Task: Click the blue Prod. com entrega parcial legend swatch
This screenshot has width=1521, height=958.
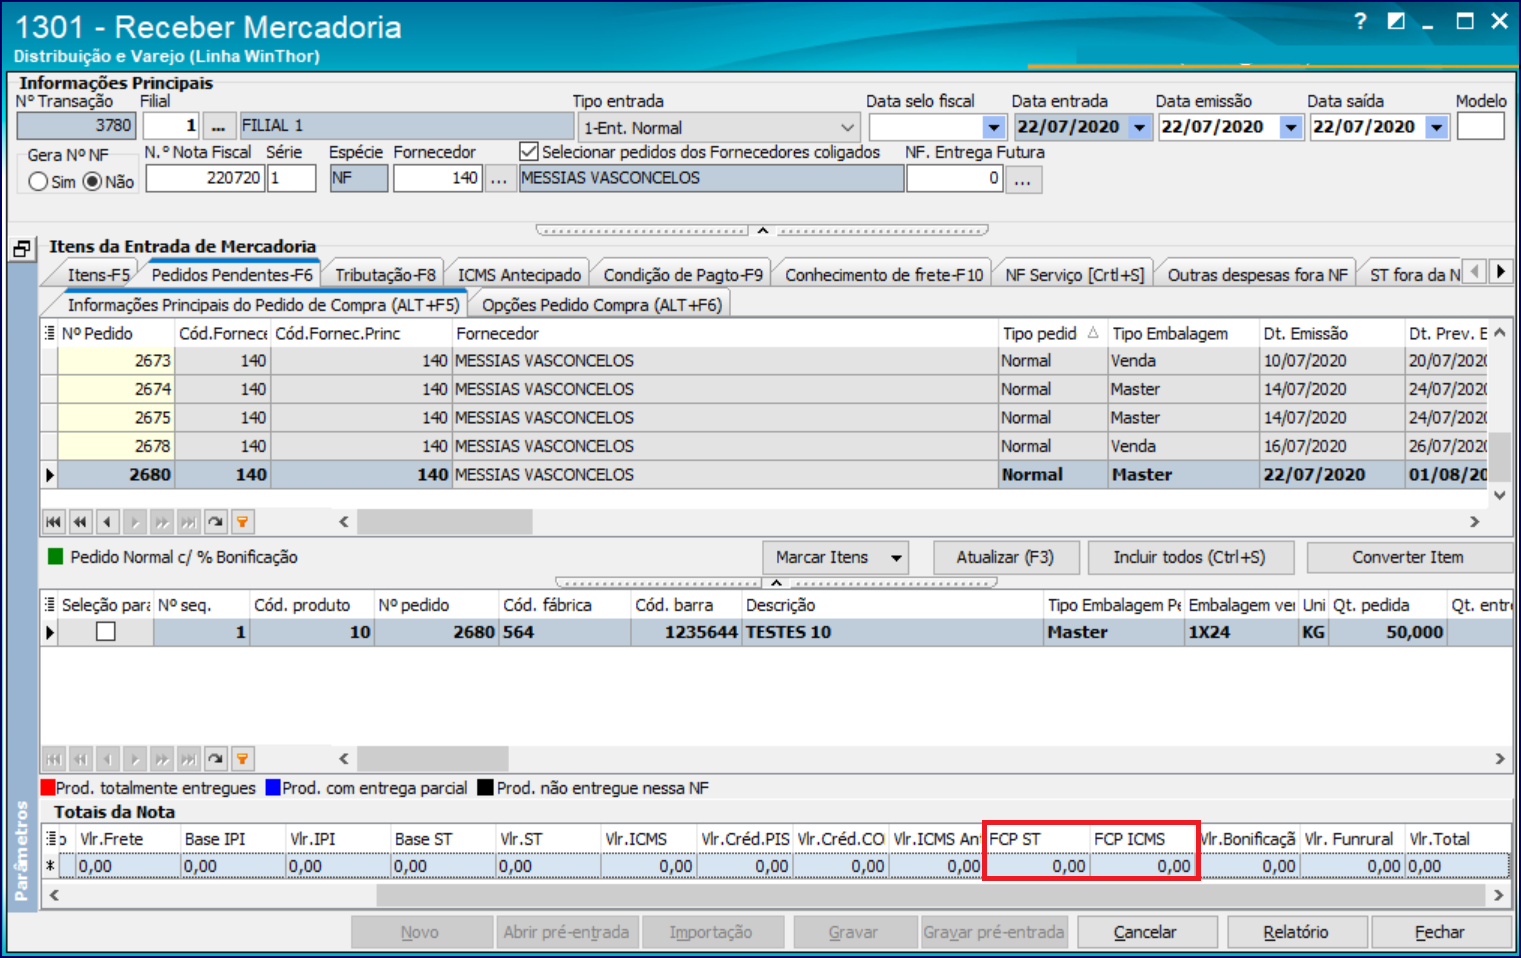Action: coord(273,788)
